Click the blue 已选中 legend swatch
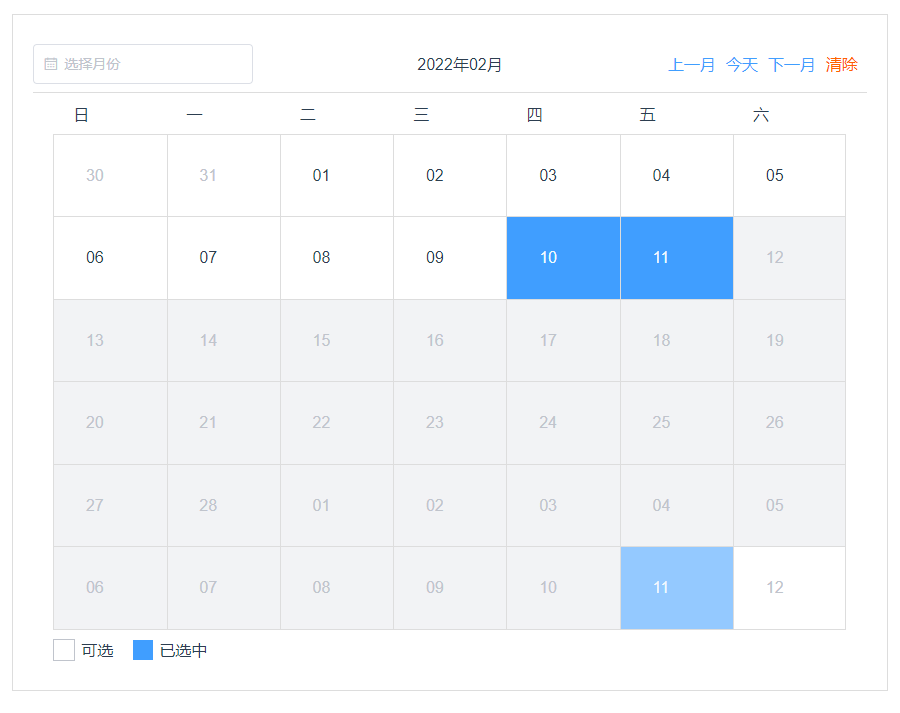 143,650
